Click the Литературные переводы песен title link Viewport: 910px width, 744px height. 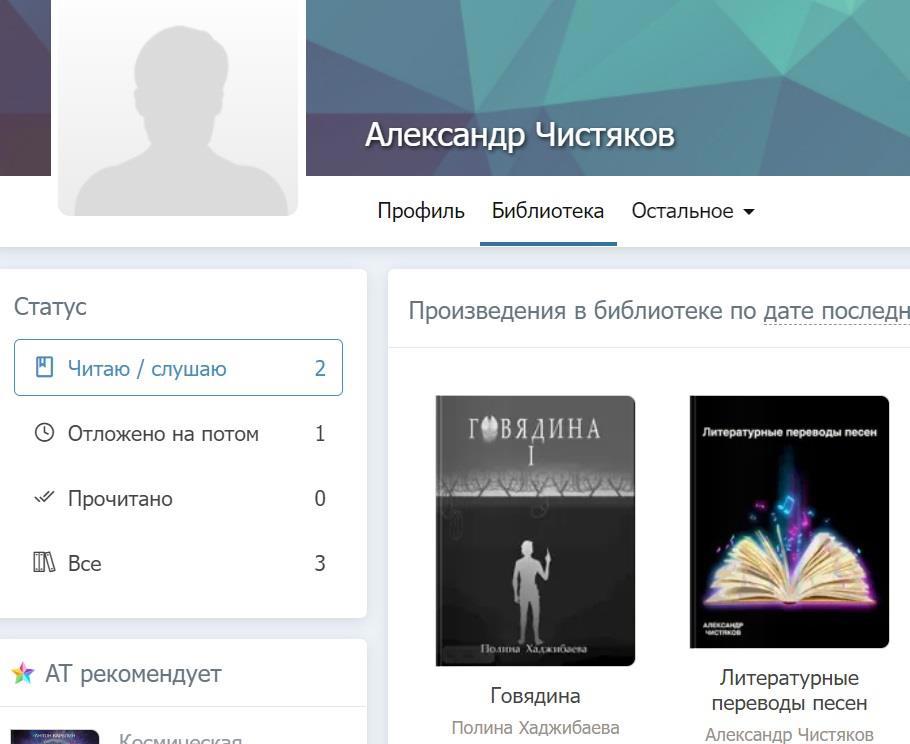[x=789, y=690]
